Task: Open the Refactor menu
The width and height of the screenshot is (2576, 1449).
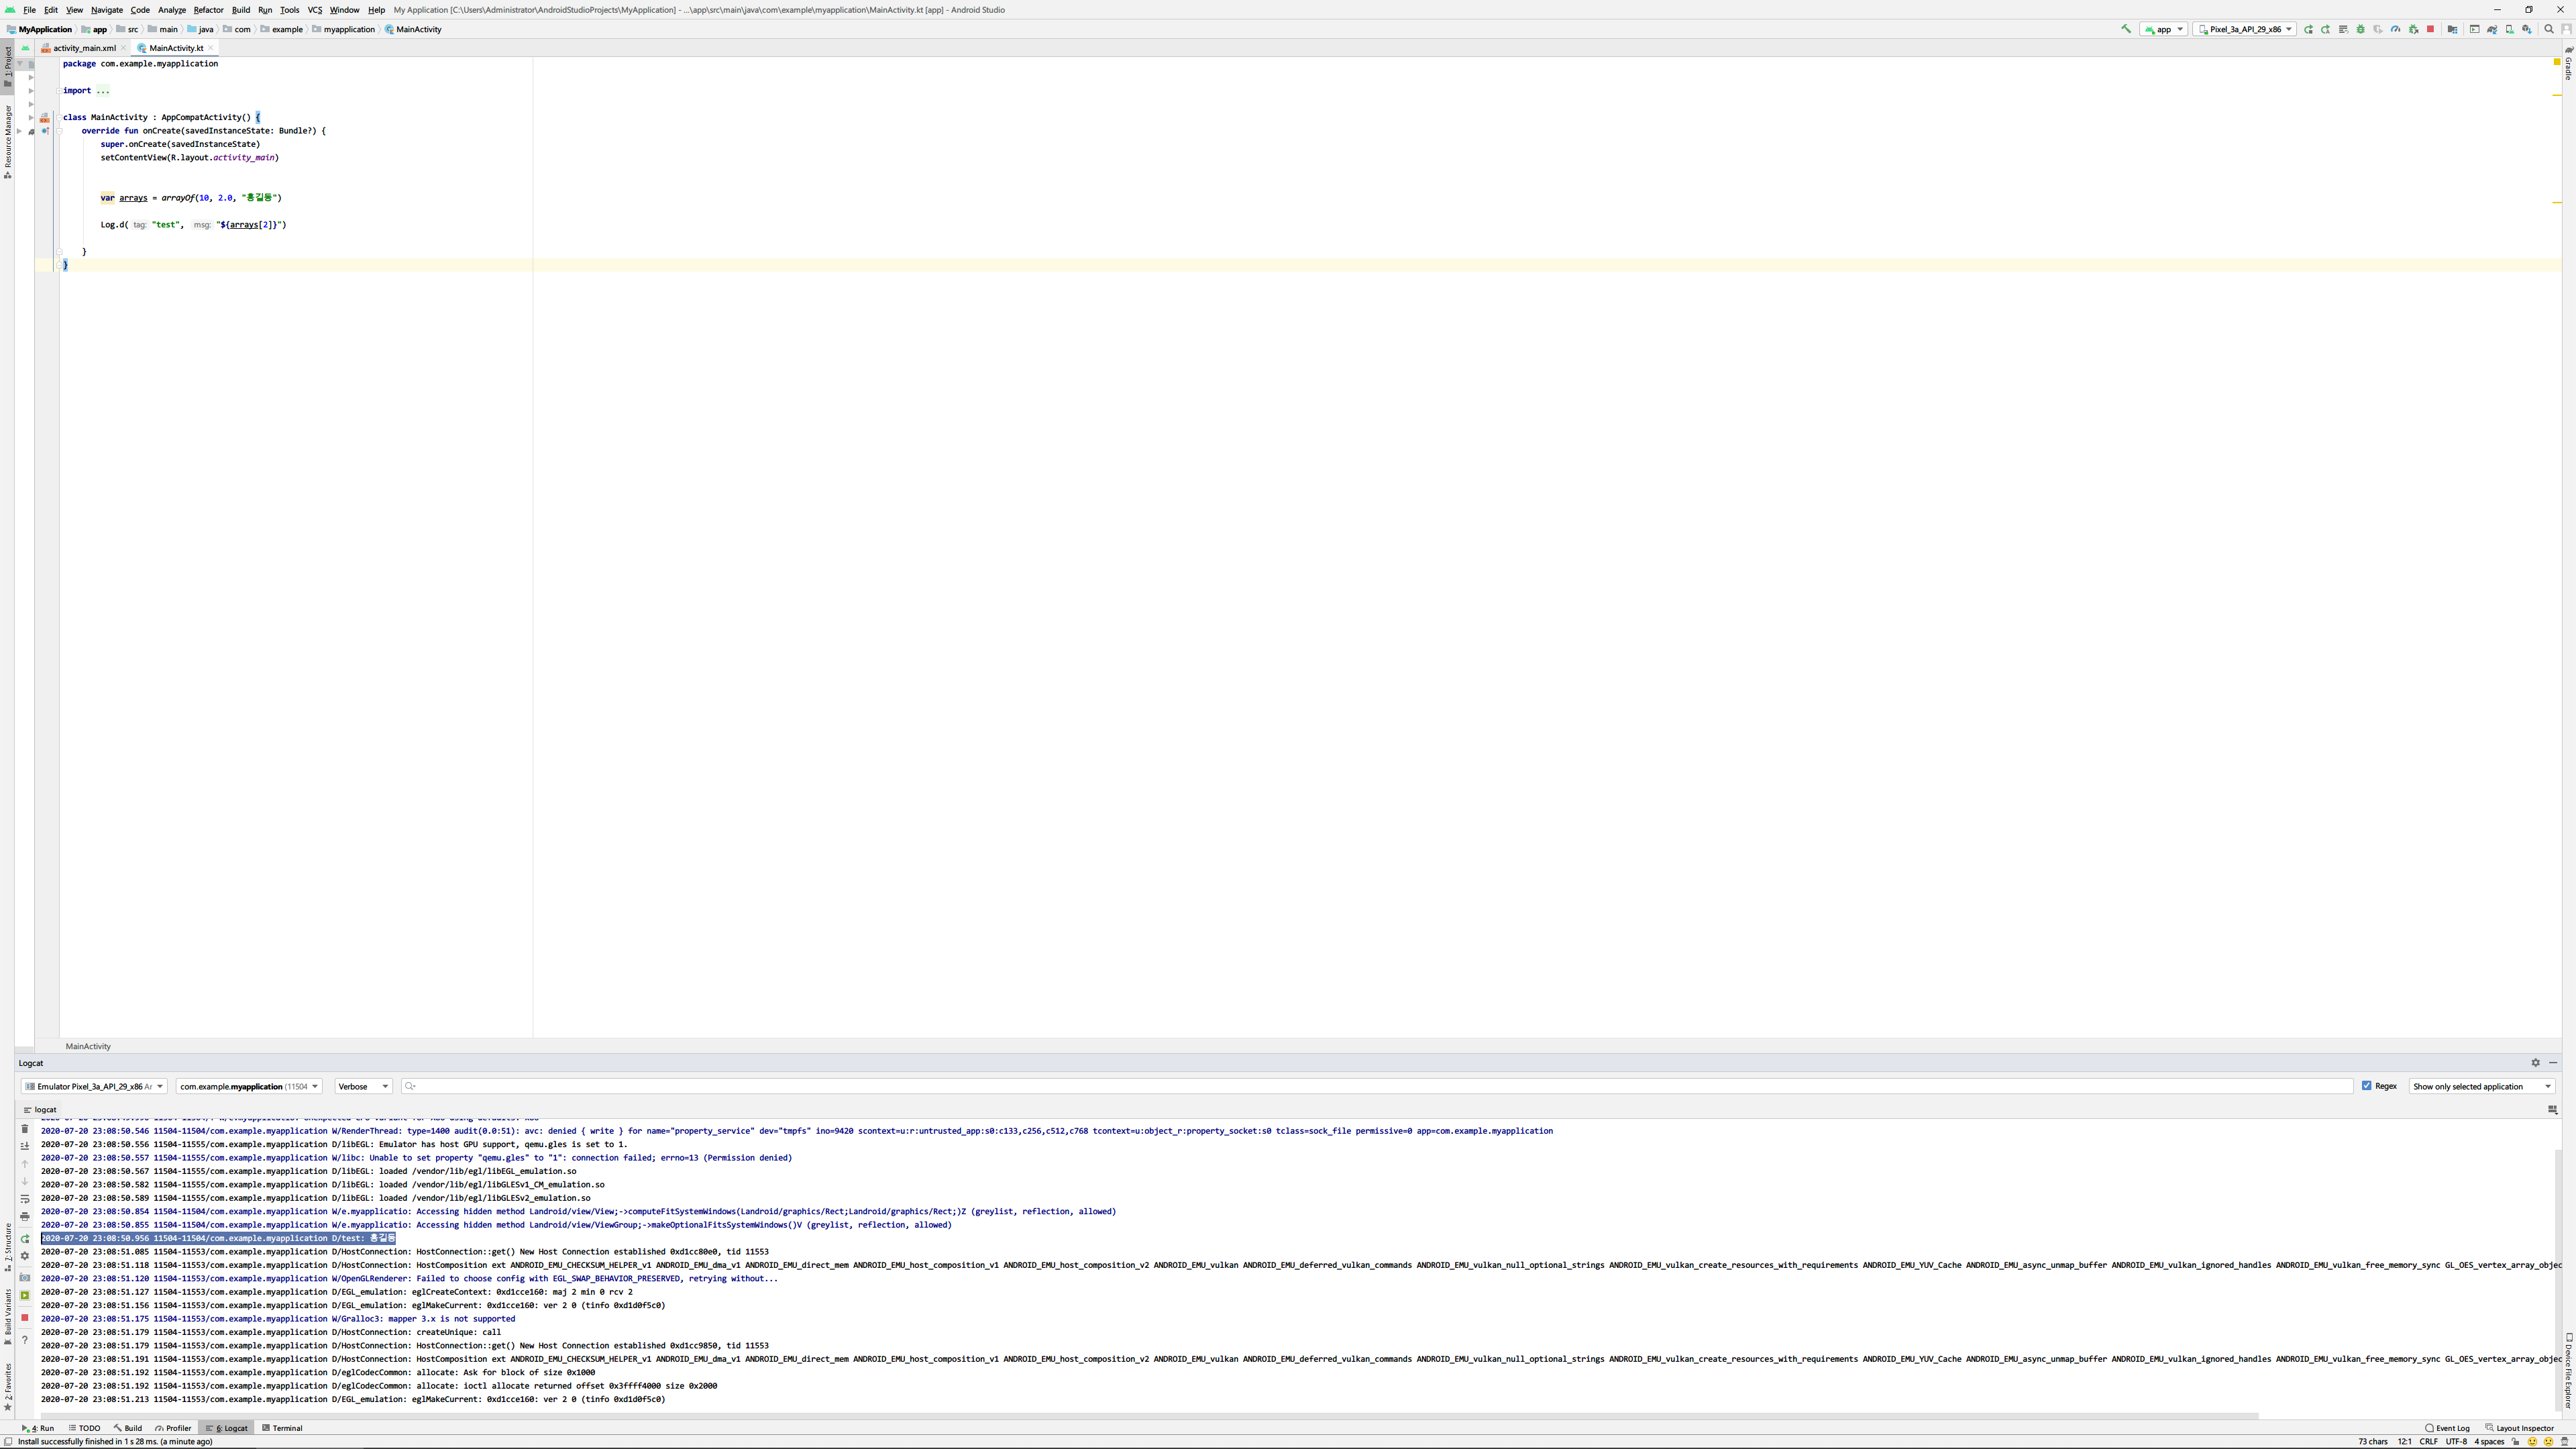Action: tap(208, 10)
